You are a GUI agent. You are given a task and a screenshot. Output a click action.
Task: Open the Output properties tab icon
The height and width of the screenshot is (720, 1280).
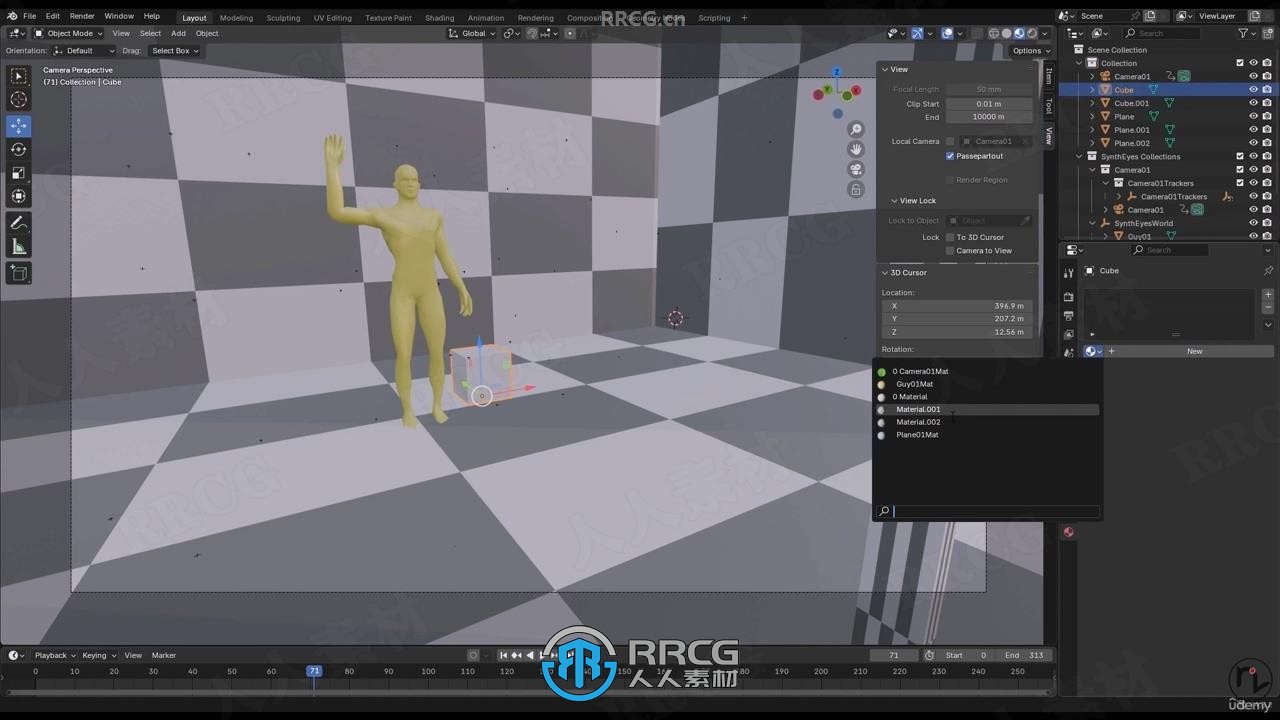(1068, 316)
